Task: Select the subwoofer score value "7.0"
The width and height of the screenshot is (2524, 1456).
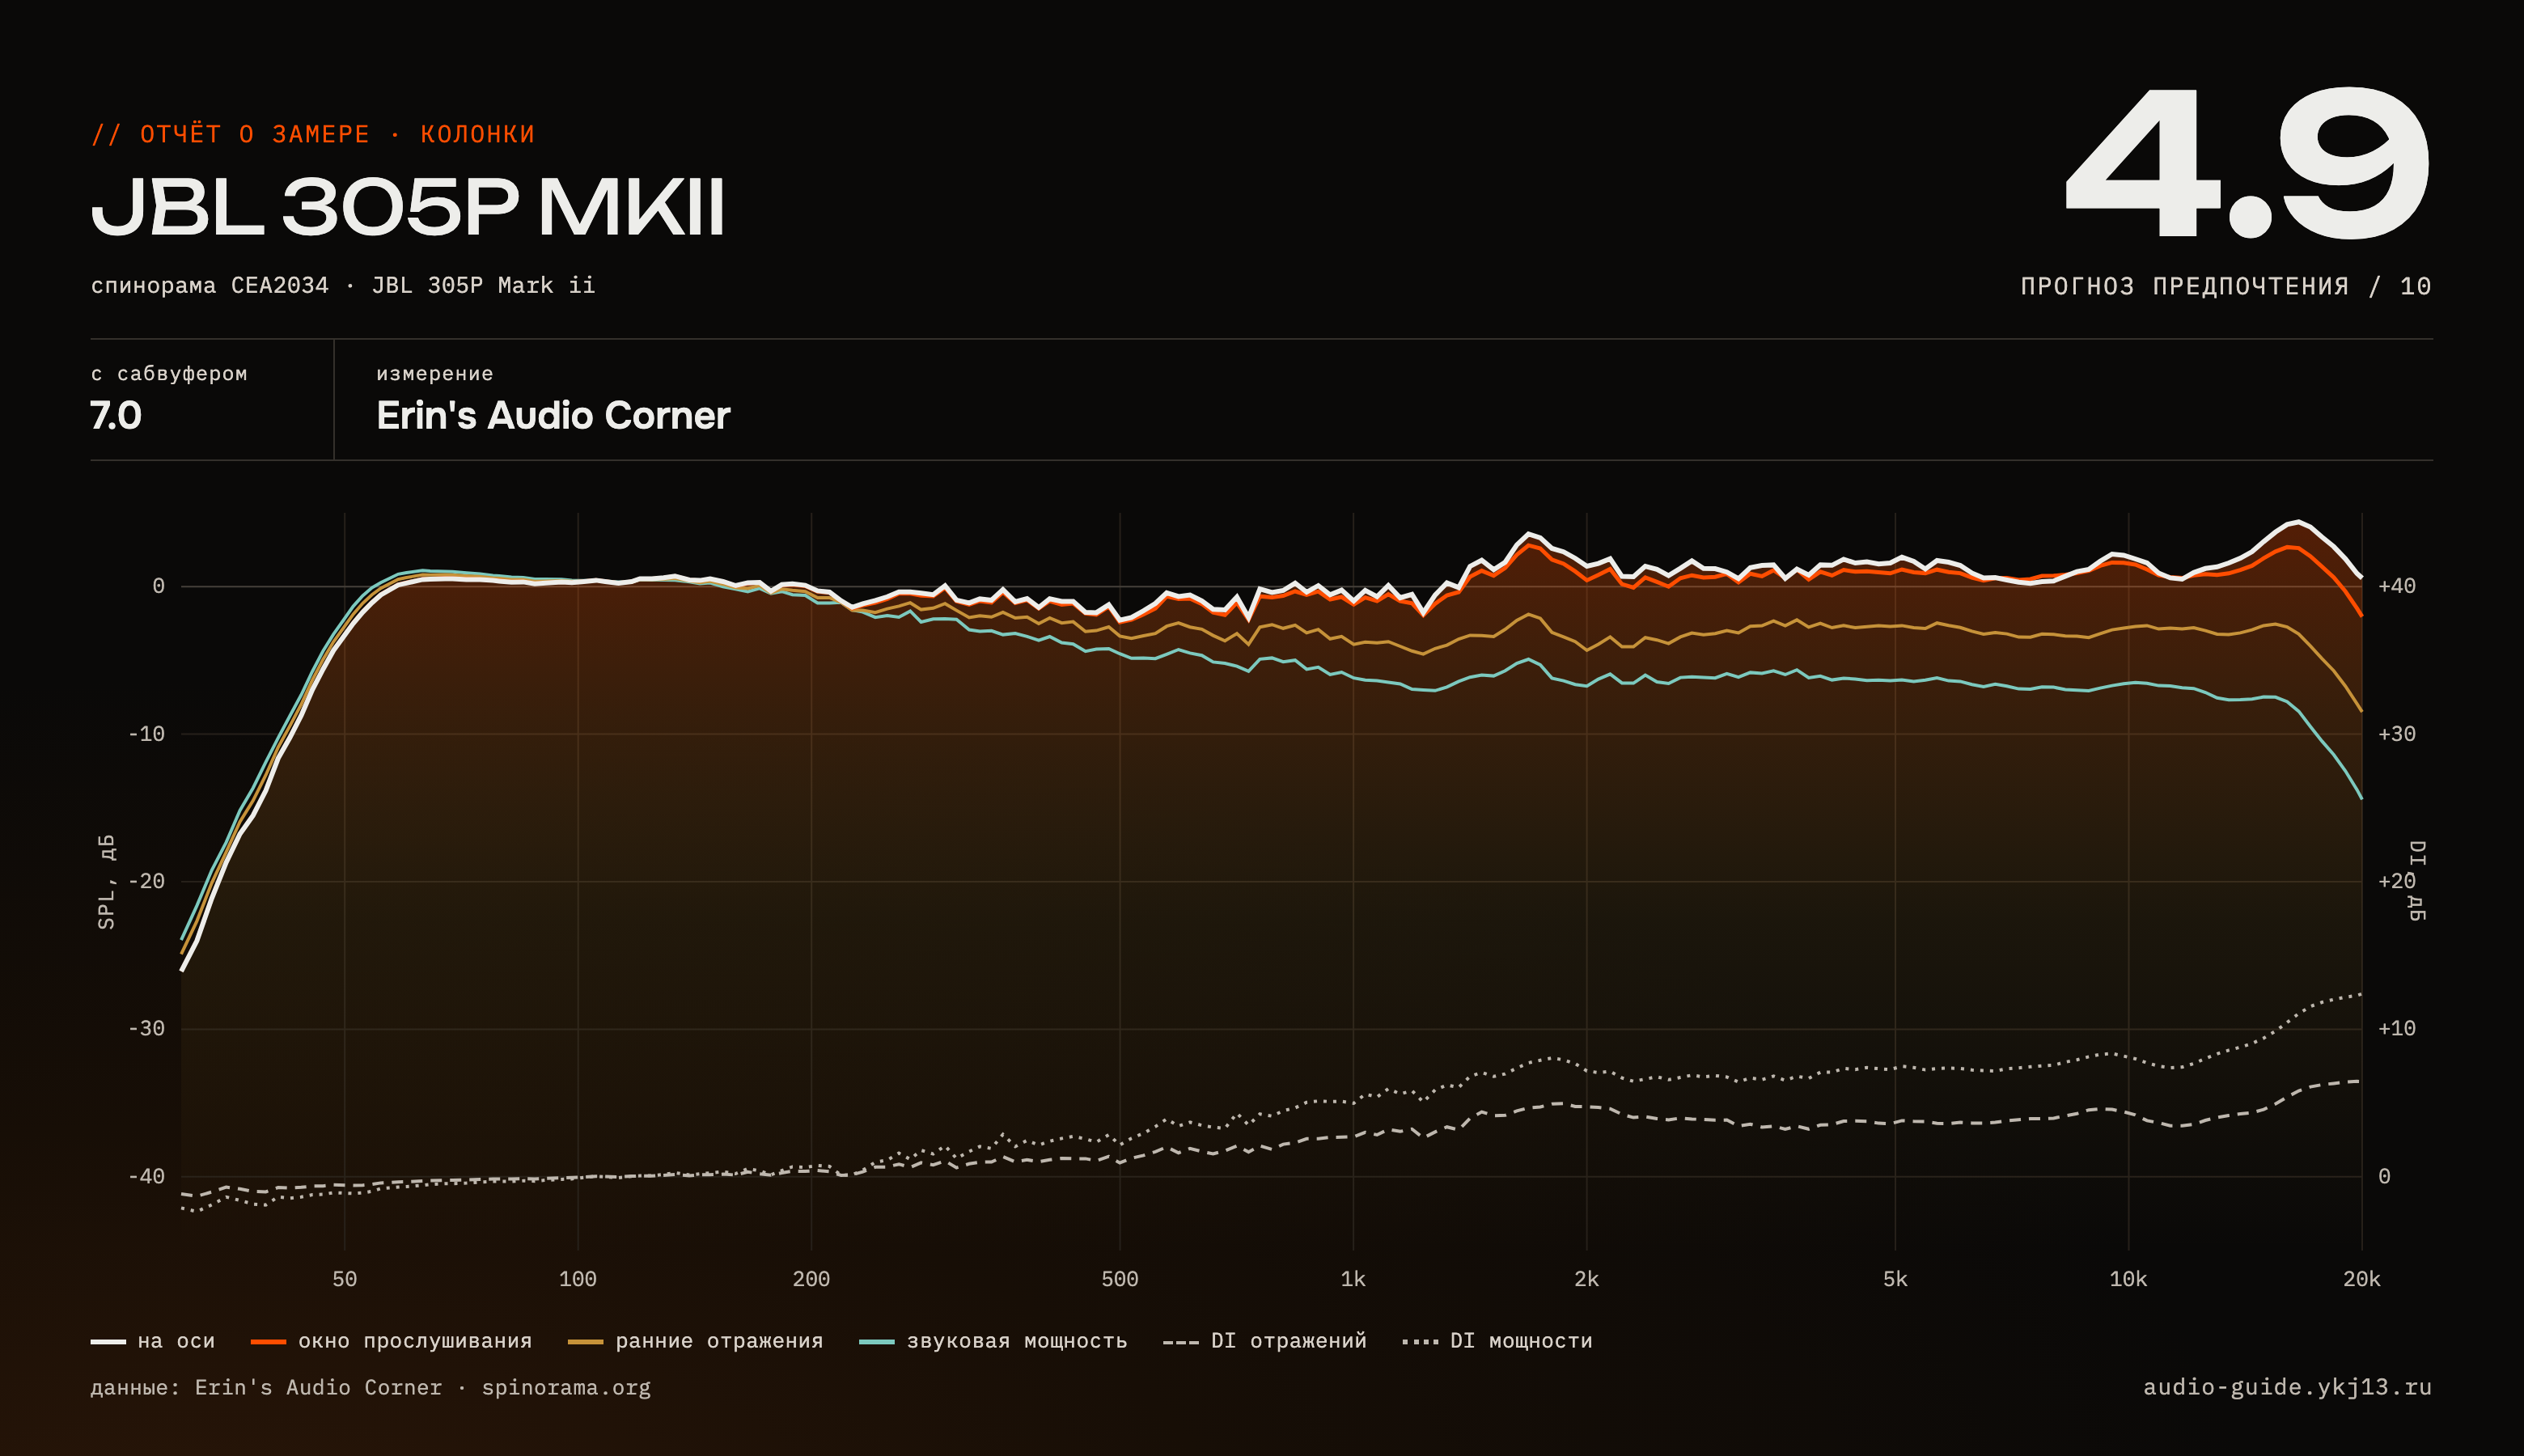Action: coord(116,415)
